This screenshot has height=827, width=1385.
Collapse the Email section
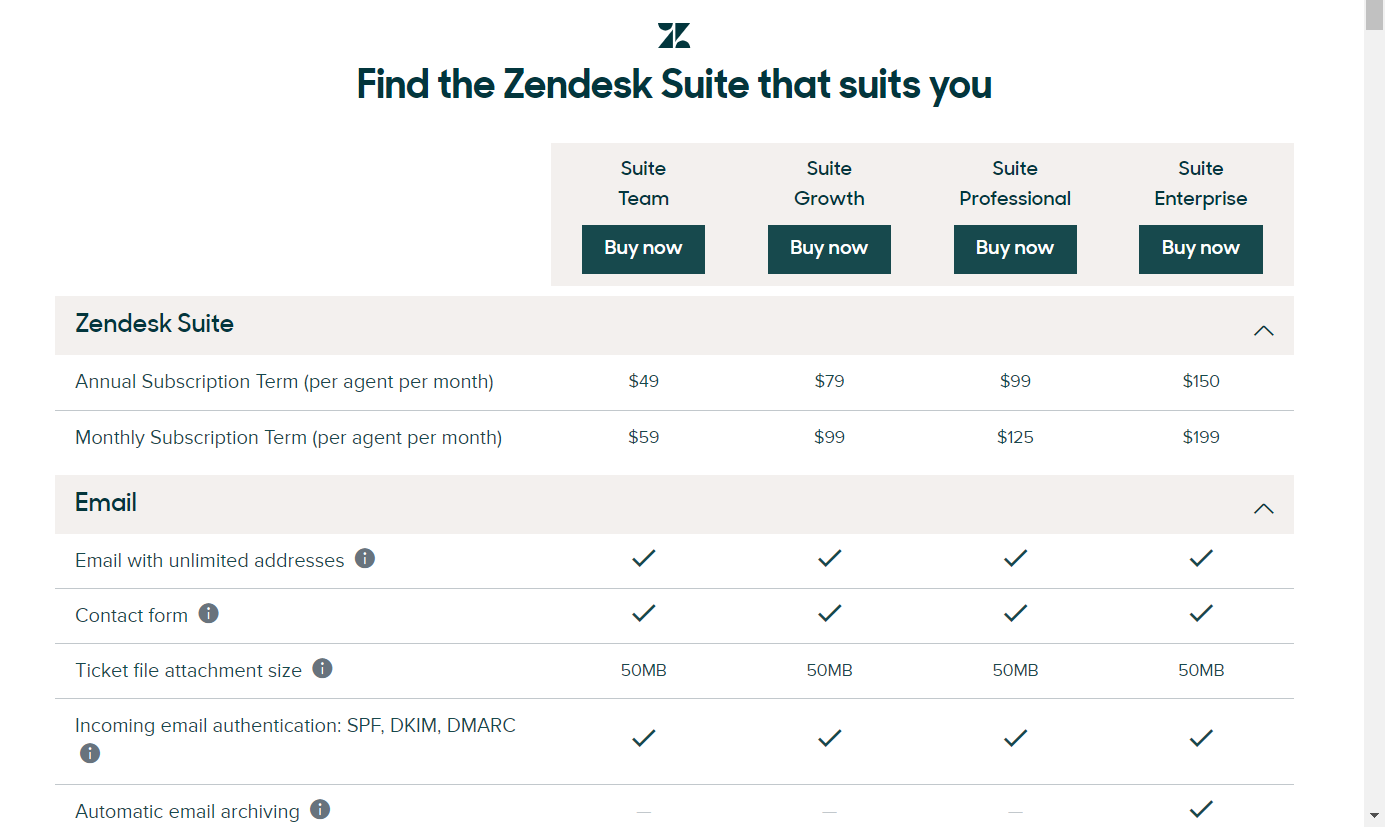point(1263,508)
